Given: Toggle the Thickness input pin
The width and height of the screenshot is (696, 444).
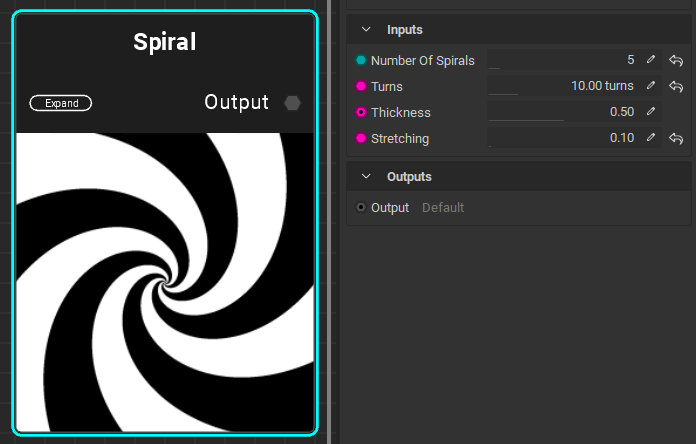Looking at the screenshot, I should (x=361, y=112).
